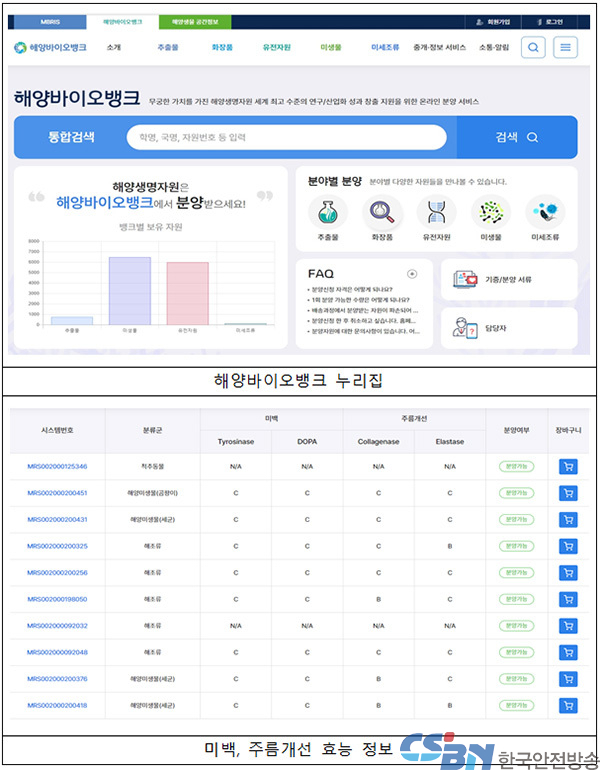Switch to the 해양바이오뱅크 top tab
Screen dimensions: 600x770
pos(123,22)
